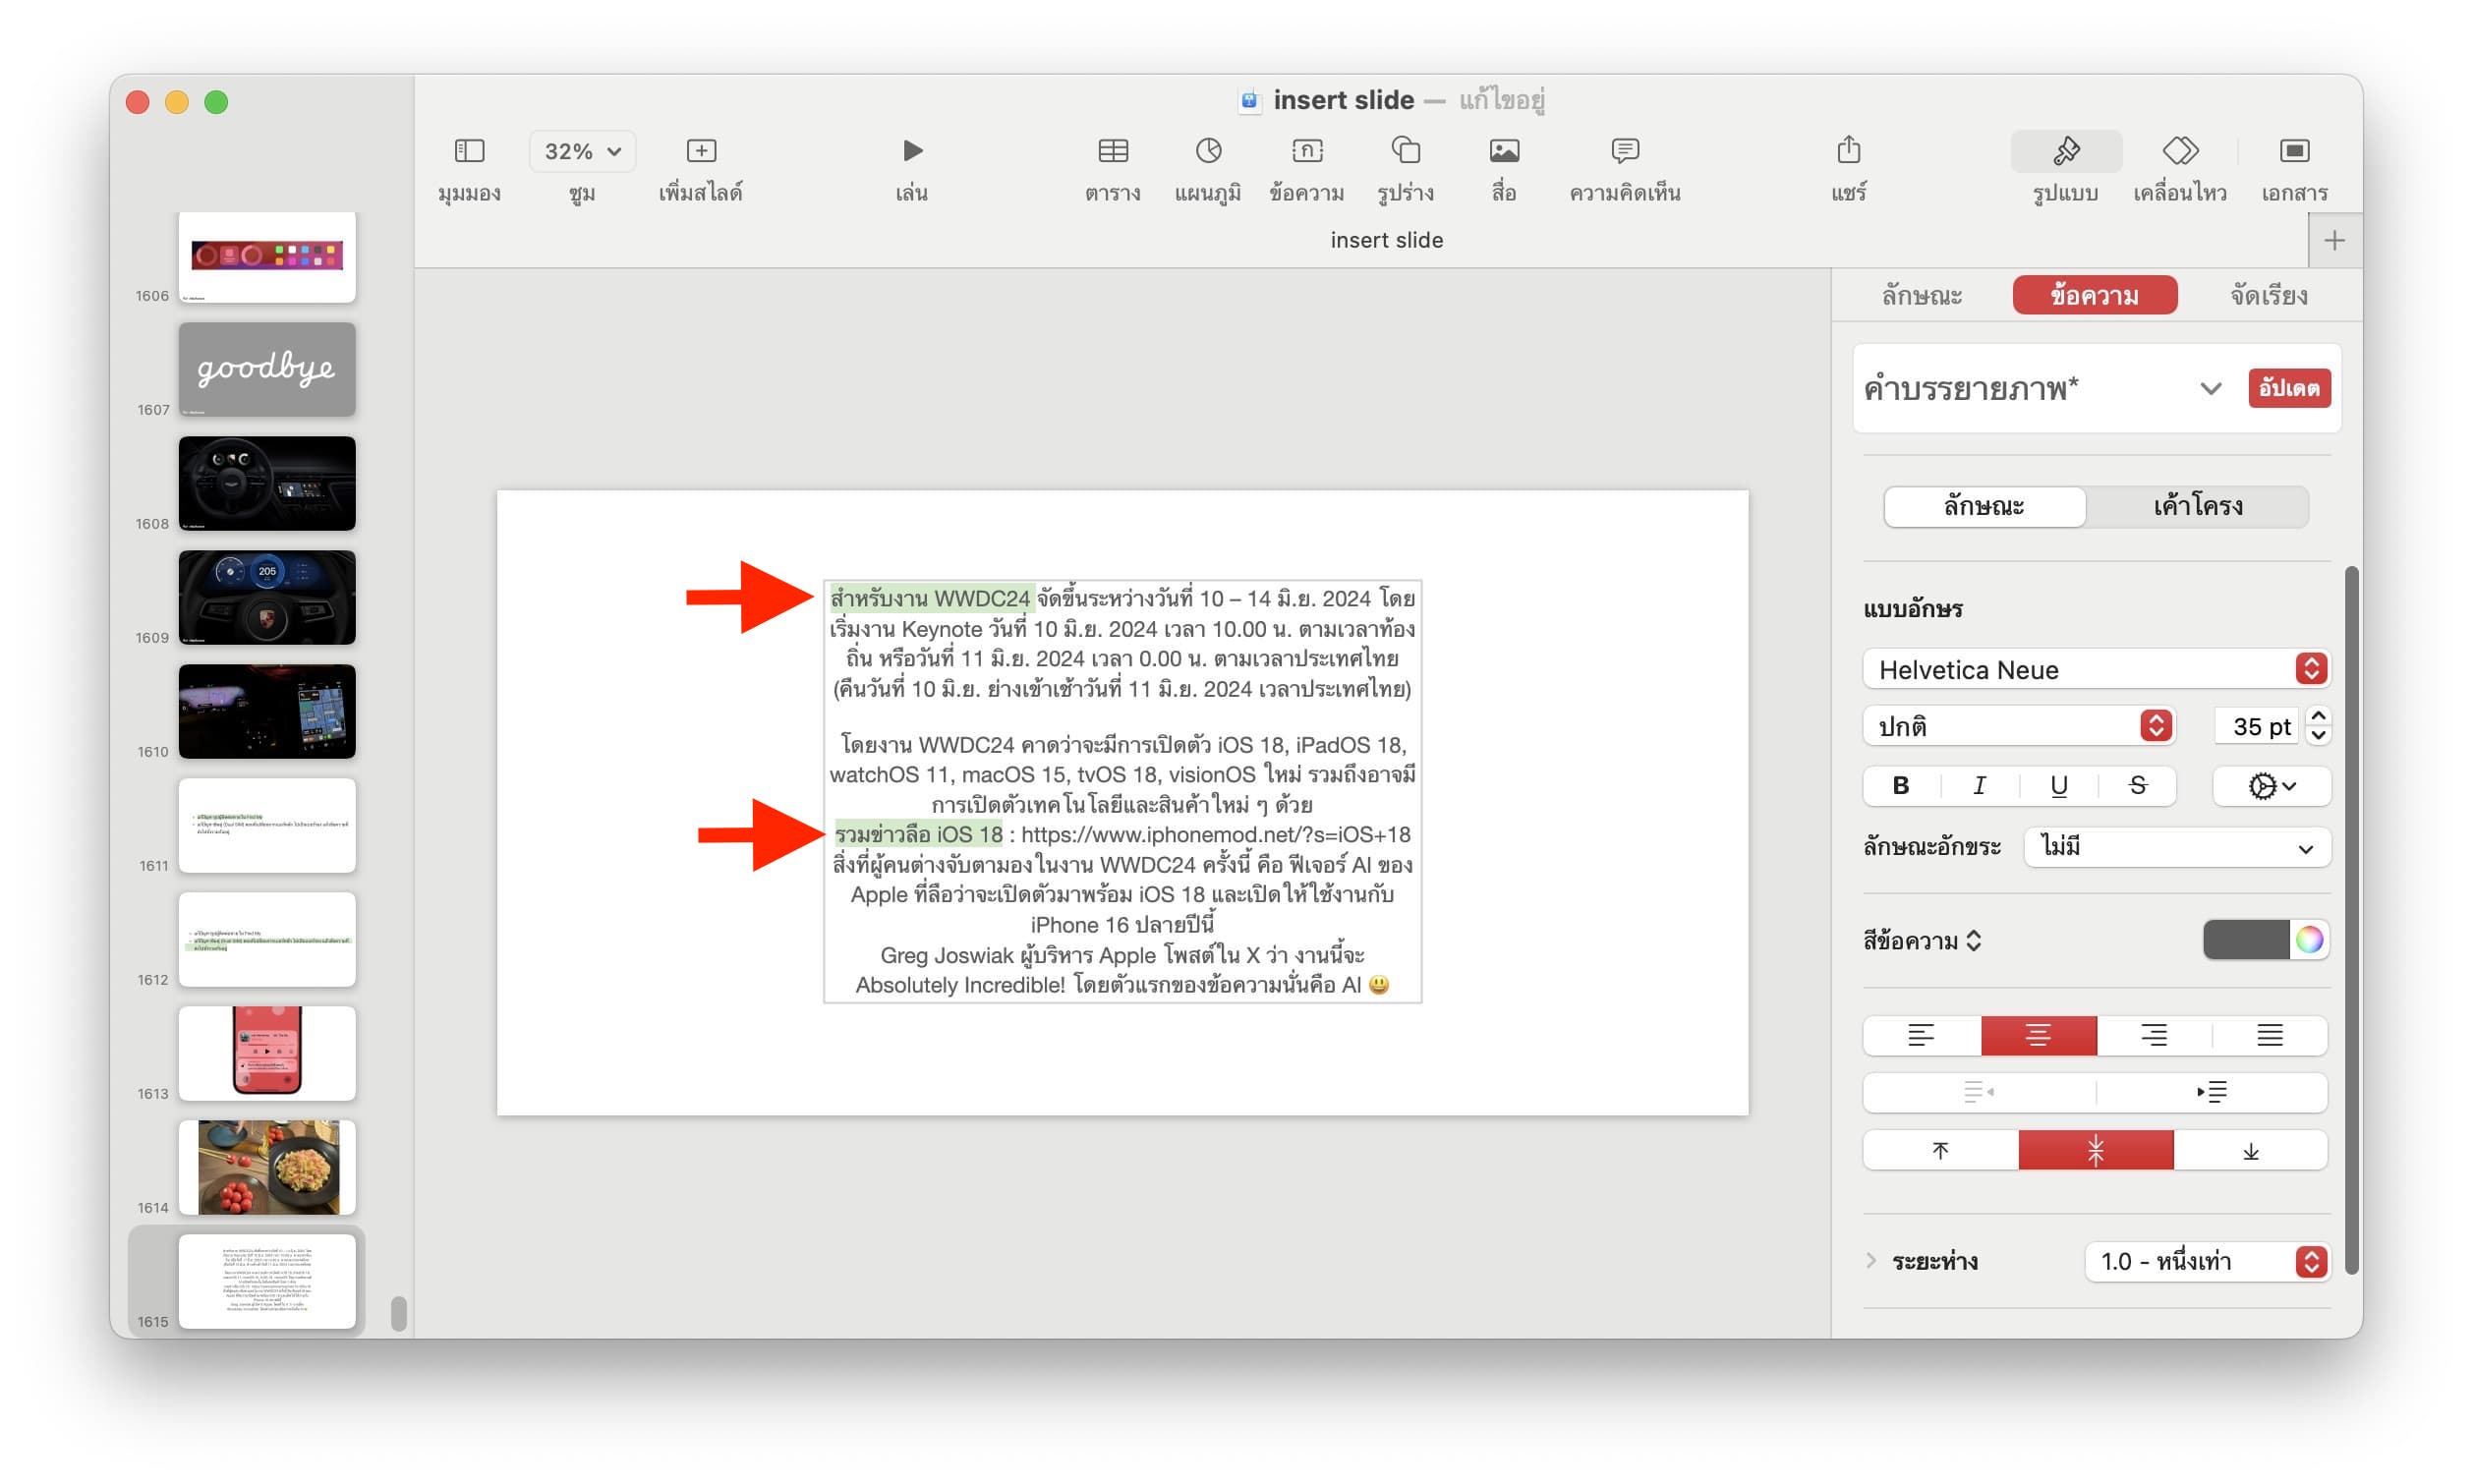The width and height of the screenshot is (2473, 1484).
Task: Add a comment using the toolbar icon
Action: click(x=1624, y=151)
